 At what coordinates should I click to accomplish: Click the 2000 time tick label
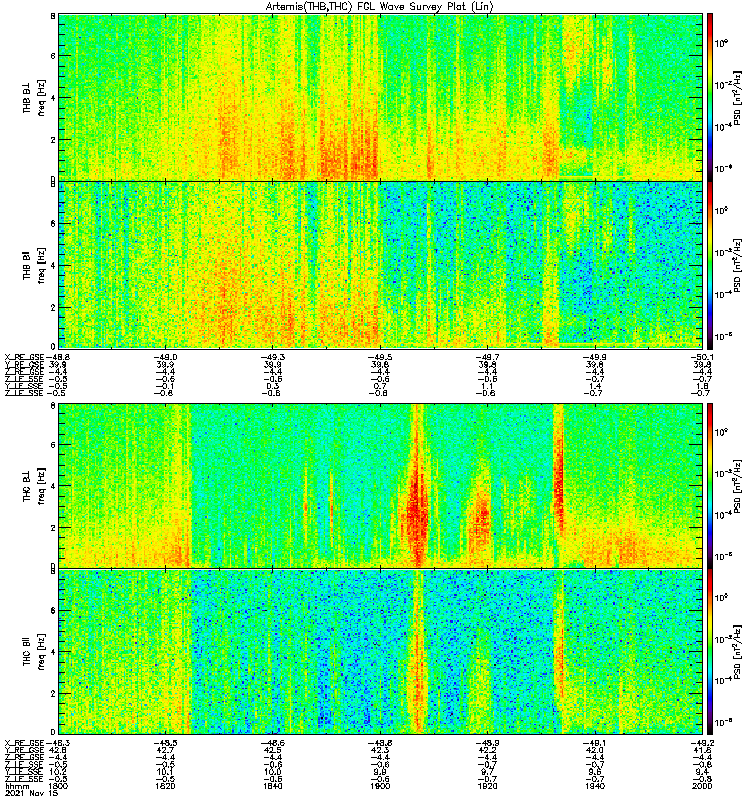tap(703, 786)
